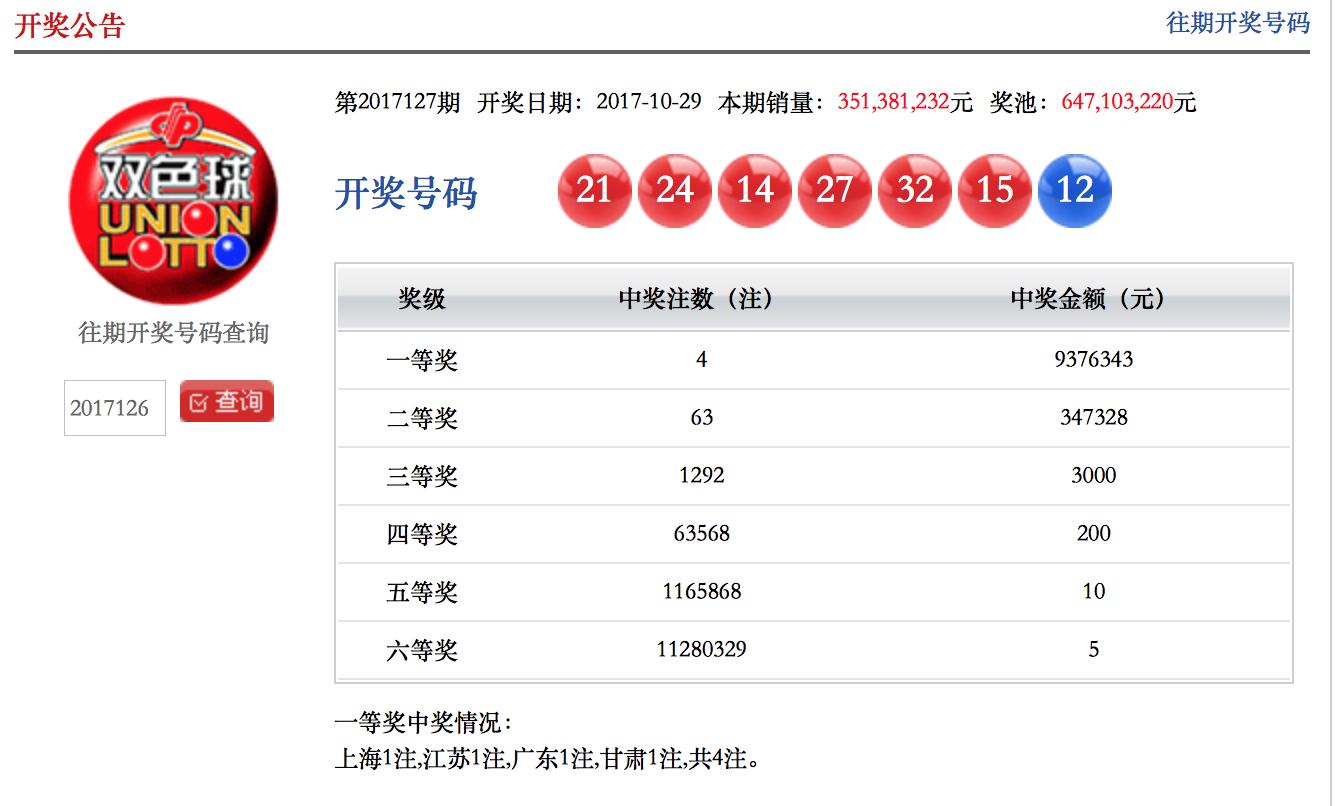The image size is (1340, 806).
Task: Click the red 查询 button
Action: point(227,402)
